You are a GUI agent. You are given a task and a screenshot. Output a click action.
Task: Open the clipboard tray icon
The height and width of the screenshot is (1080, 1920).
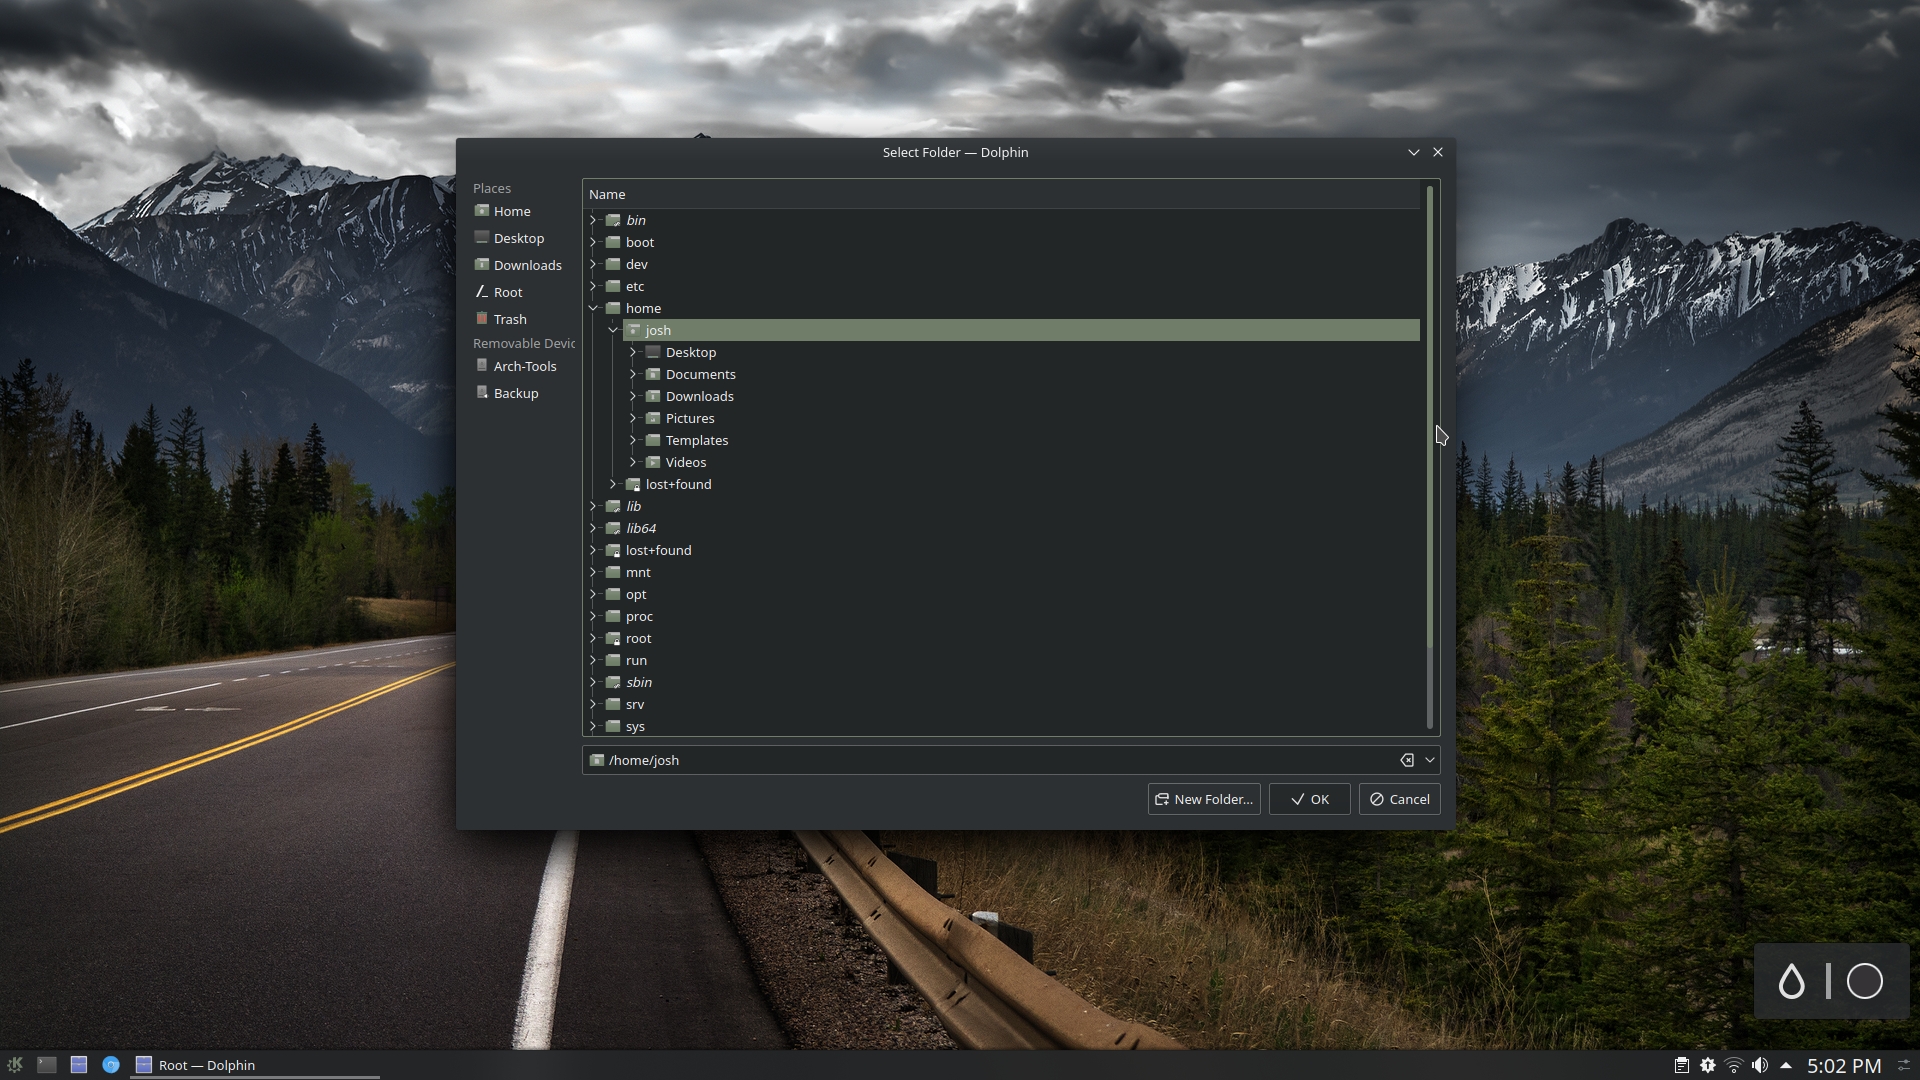(x=1682, y=1065)
